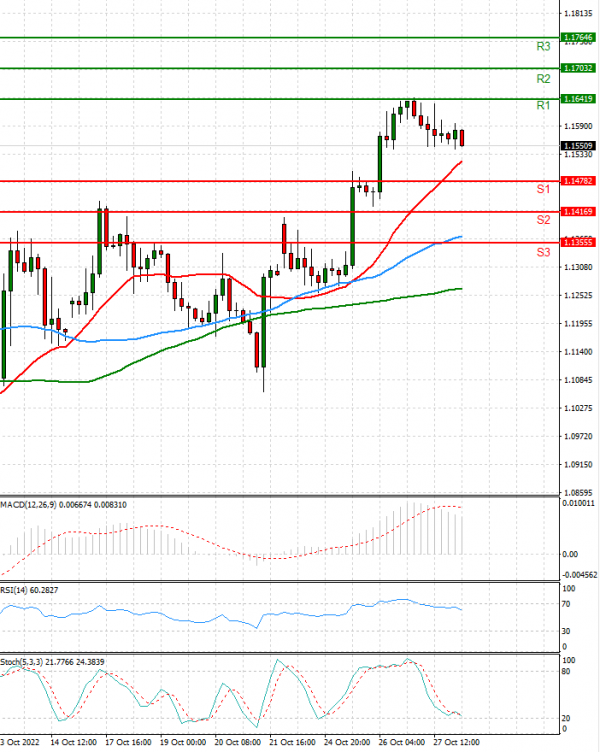Click the 24 Oct 20:00 time label
Image resolution: width=600 pixels, height=752 pixels.
347,742
